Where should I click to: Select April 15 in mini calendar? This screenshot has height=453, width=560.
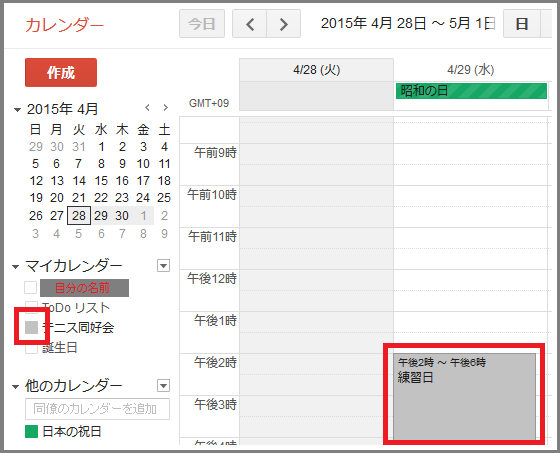(x=101, y=181)
